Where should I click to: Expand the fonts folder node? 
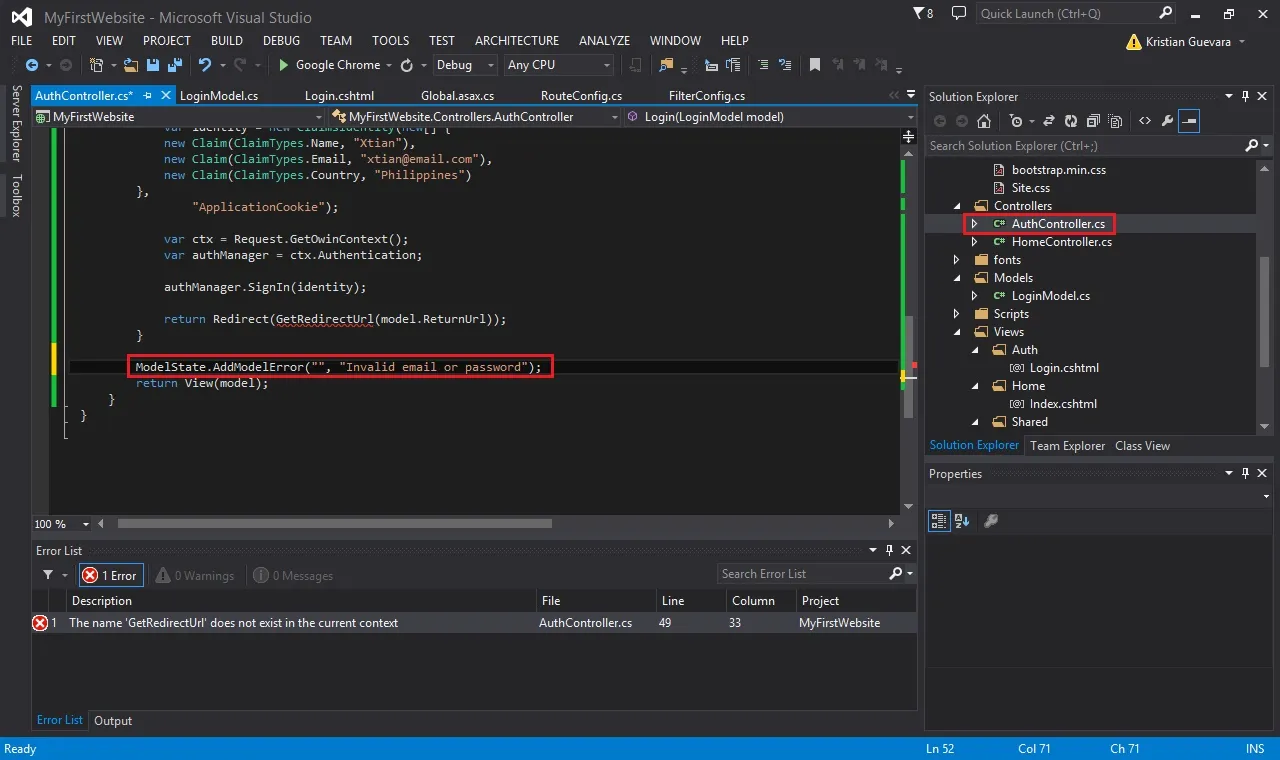(x=957, y=260)
